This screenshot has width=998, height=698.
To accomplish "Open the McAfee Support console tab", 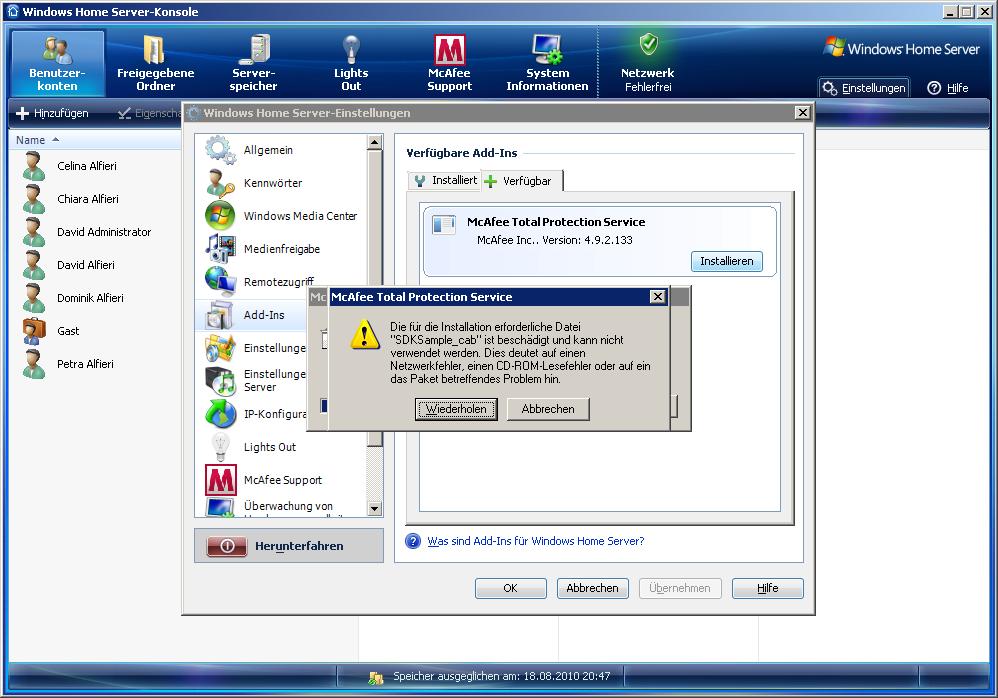I will tap(449, 64).
